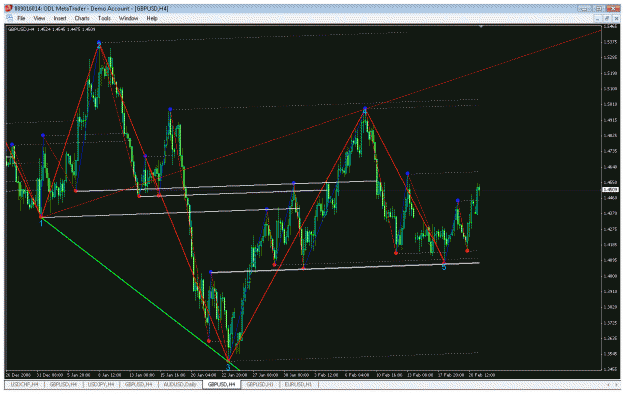Minimize the inner chart window

click(x=597, y=18)
